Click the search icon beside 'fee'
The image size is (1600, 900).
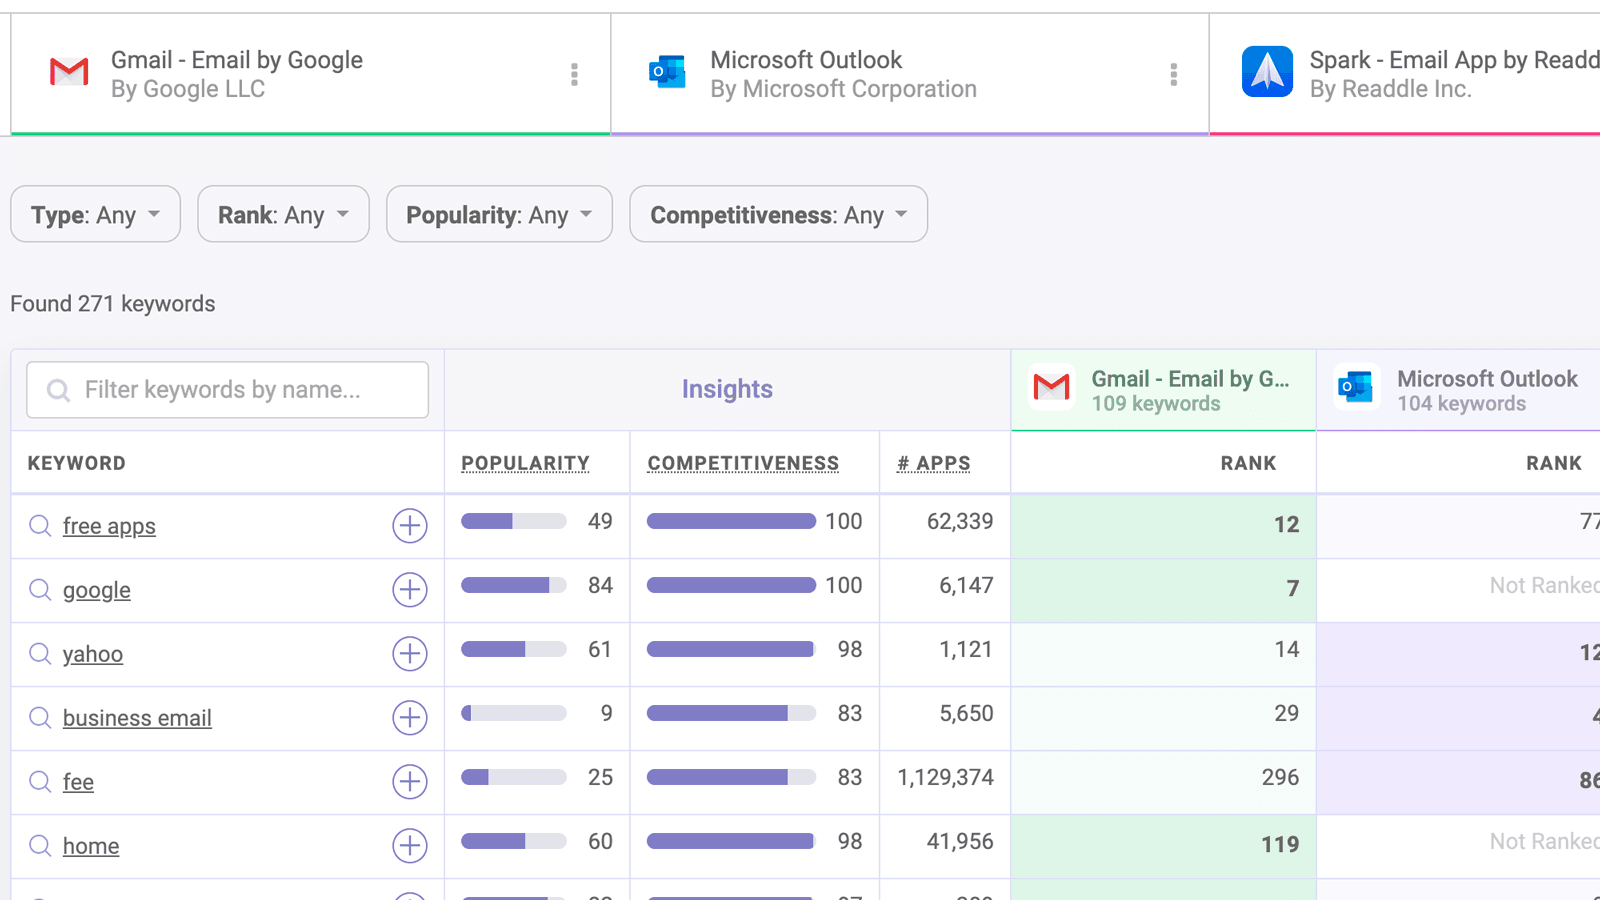(40, 782)
